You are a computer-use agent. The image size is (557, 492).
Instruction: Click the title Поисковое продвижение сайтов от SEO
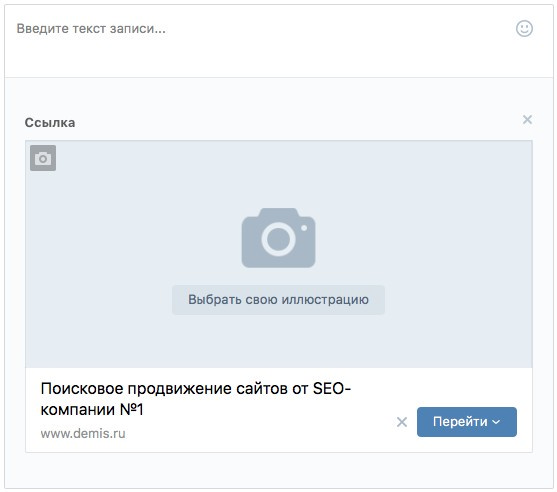point(196,389)
